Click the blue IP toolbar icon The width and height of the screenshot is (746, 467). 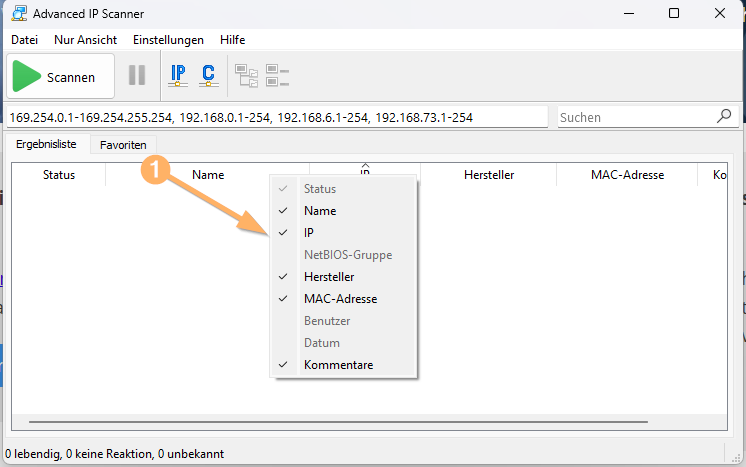178,75
